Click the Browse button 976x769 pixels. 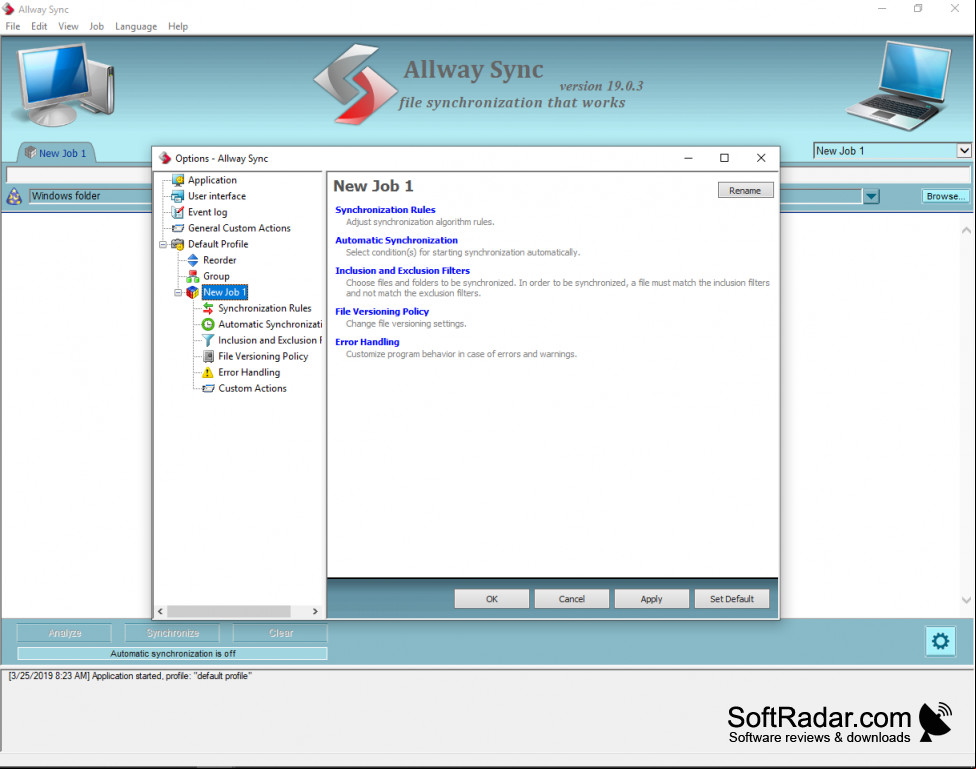pyautogui.click(x=946, y=196)
